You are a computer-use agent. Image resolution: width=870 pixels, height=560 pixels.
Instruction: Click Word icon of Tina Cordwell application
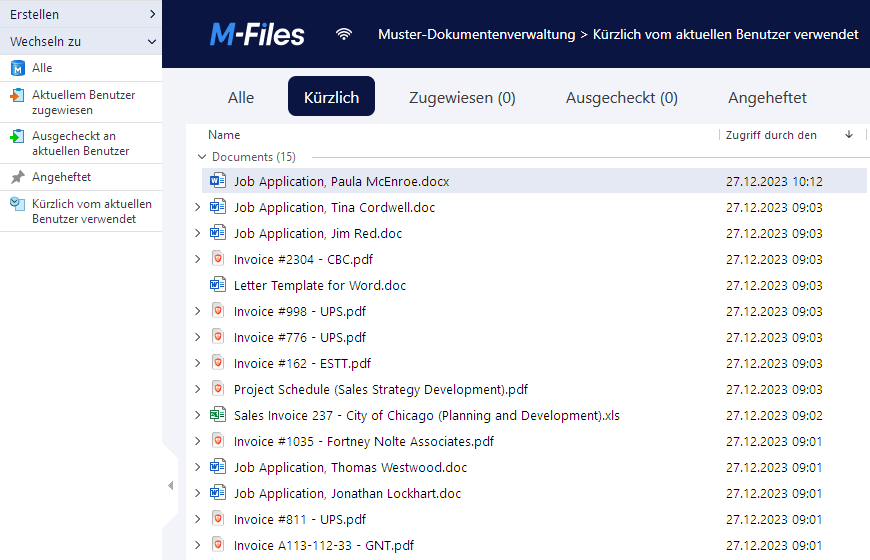218,207
